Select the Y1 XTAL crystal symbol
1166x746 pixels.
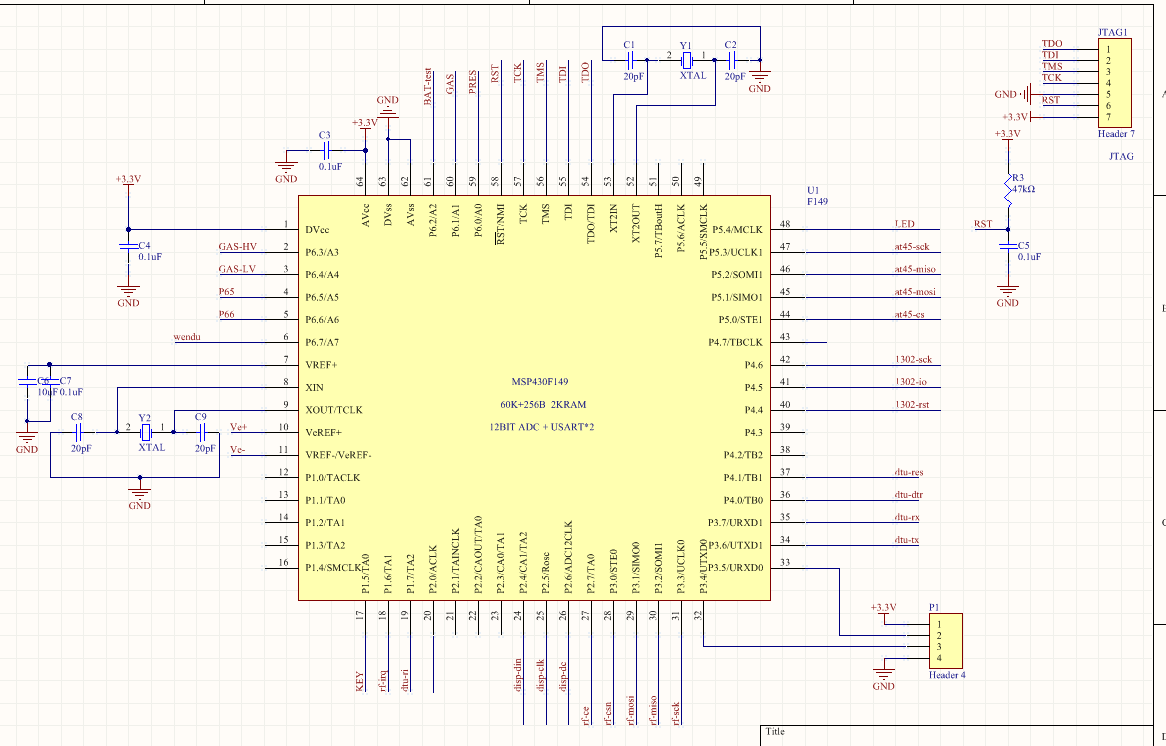click(686, 60)
